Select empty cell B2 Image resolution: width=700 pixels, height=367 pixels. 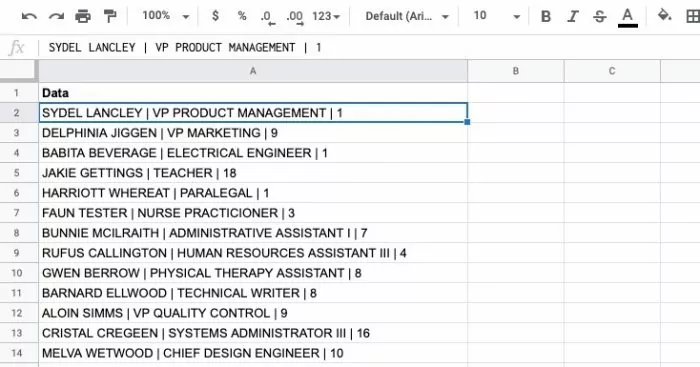pos(516,113)
